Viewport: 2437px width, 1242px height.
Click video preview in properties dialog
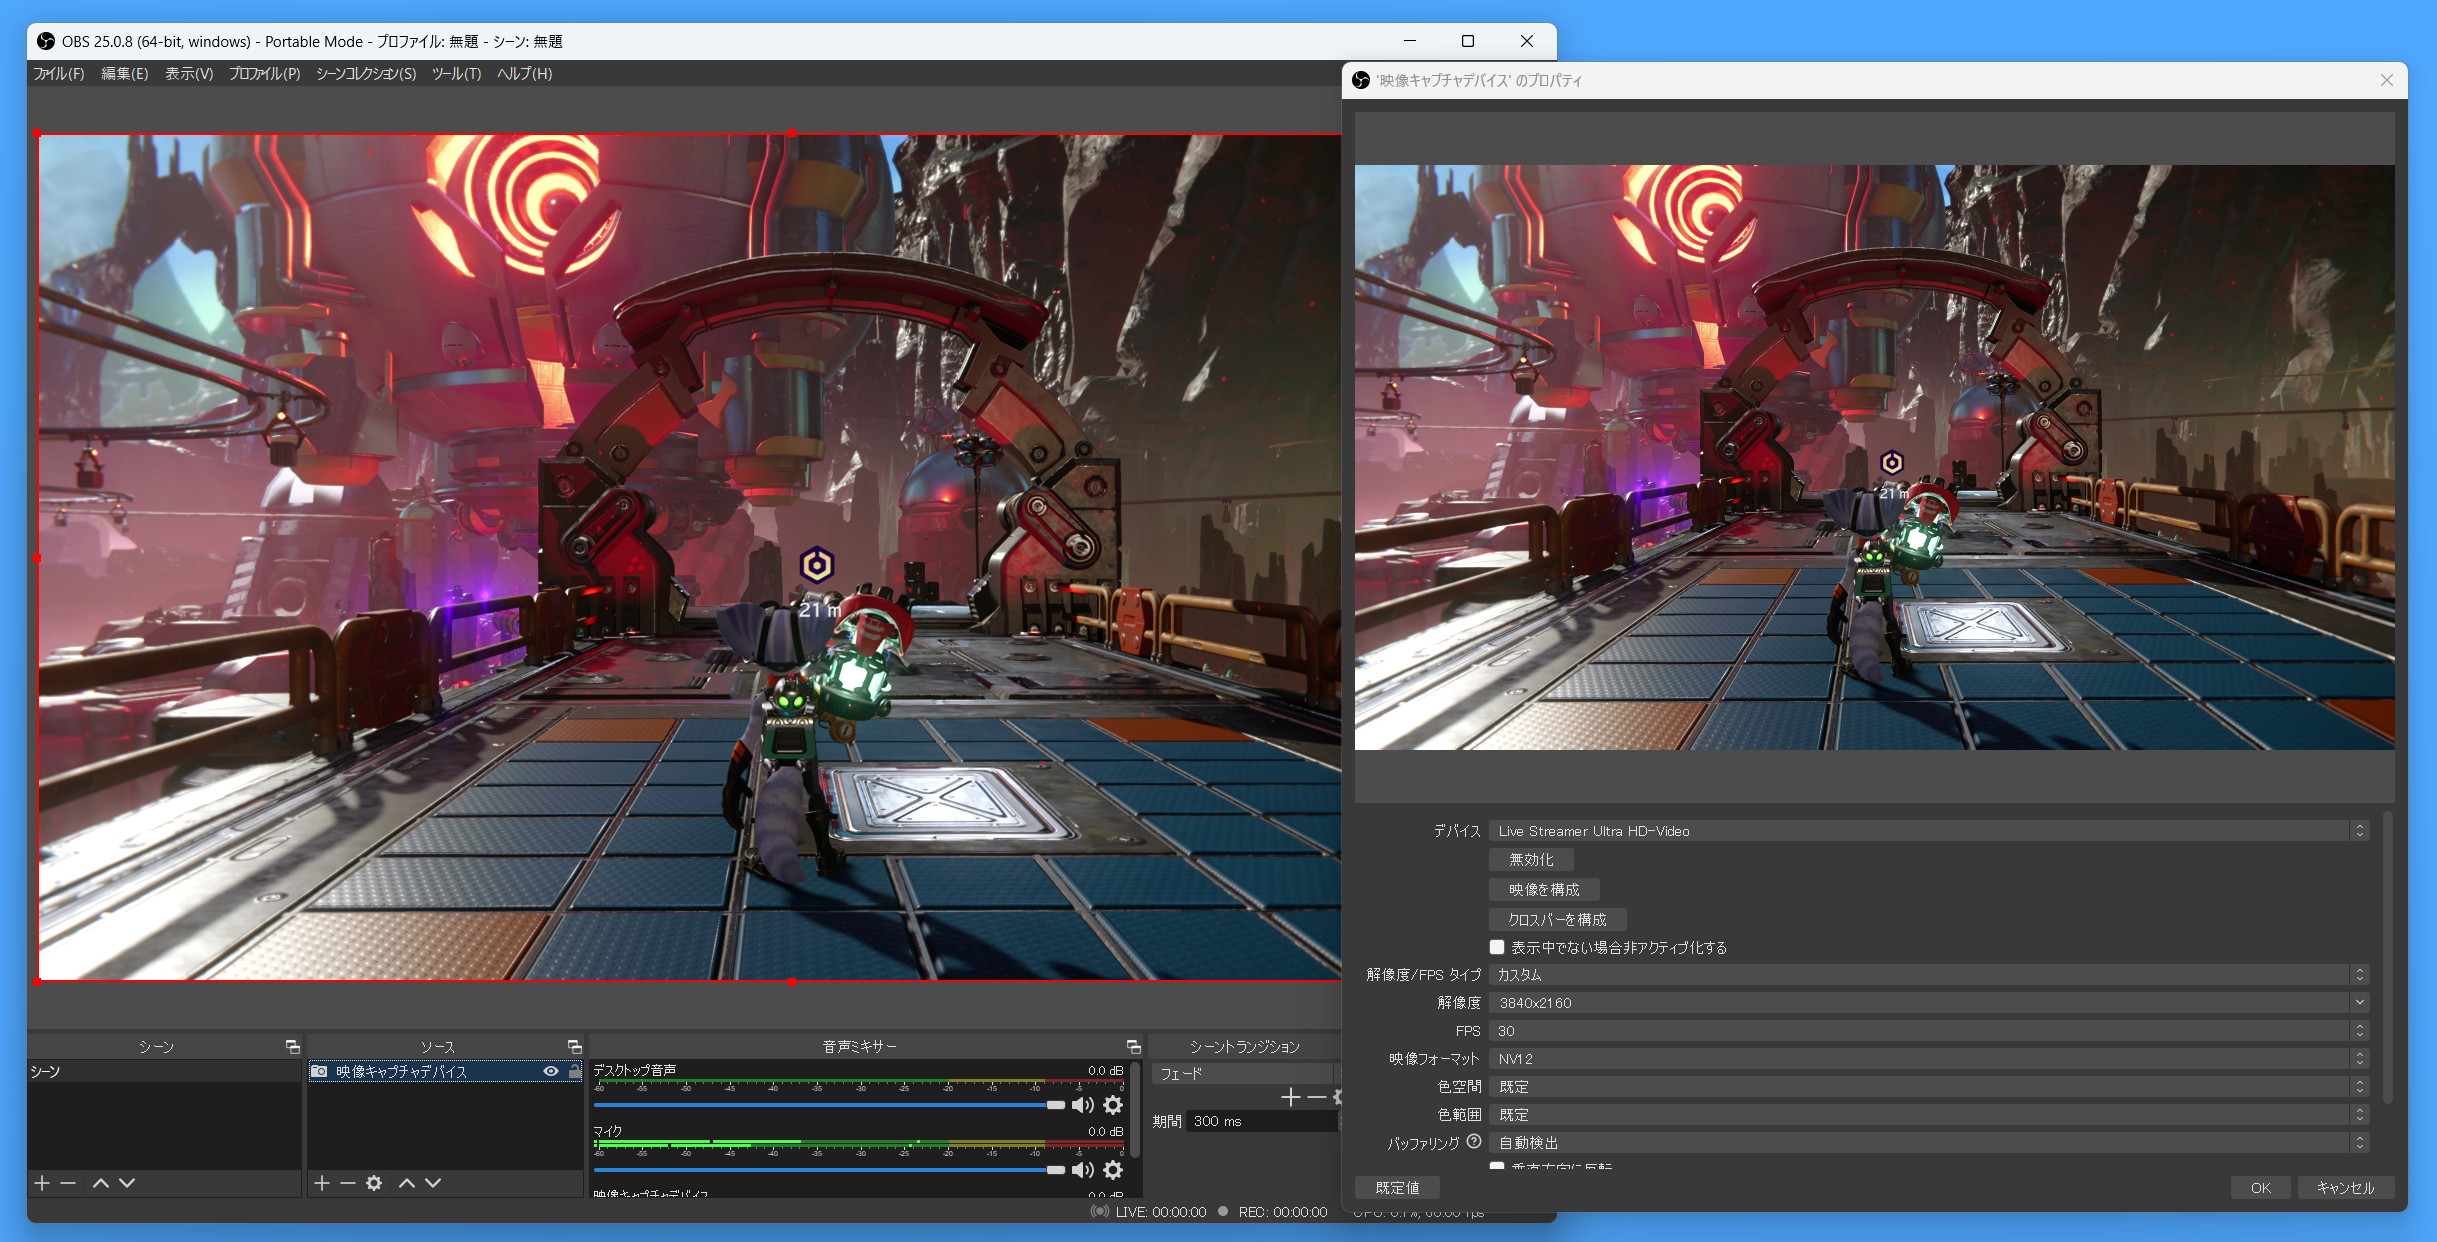[1874, 457]
